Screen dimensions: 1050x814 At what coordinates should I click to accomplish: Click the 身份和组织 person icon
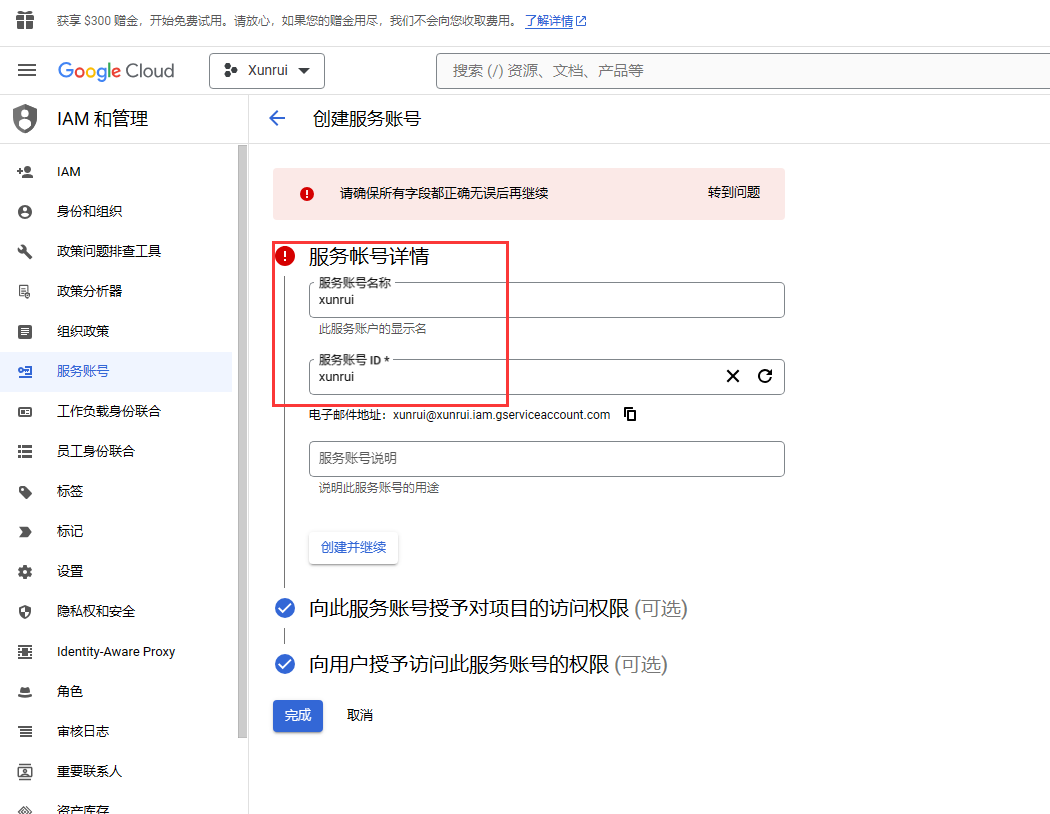25,212
